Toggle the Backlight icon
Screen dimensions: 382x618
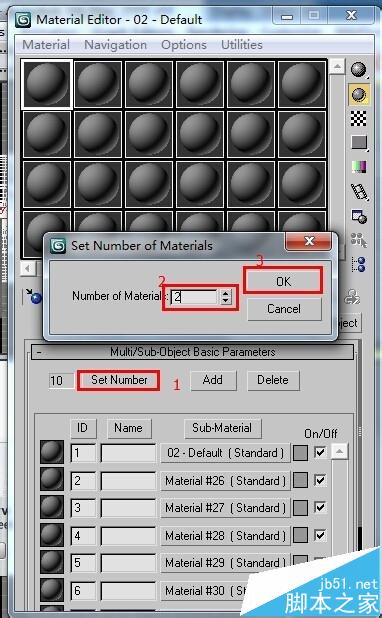(x=359, y=94)
